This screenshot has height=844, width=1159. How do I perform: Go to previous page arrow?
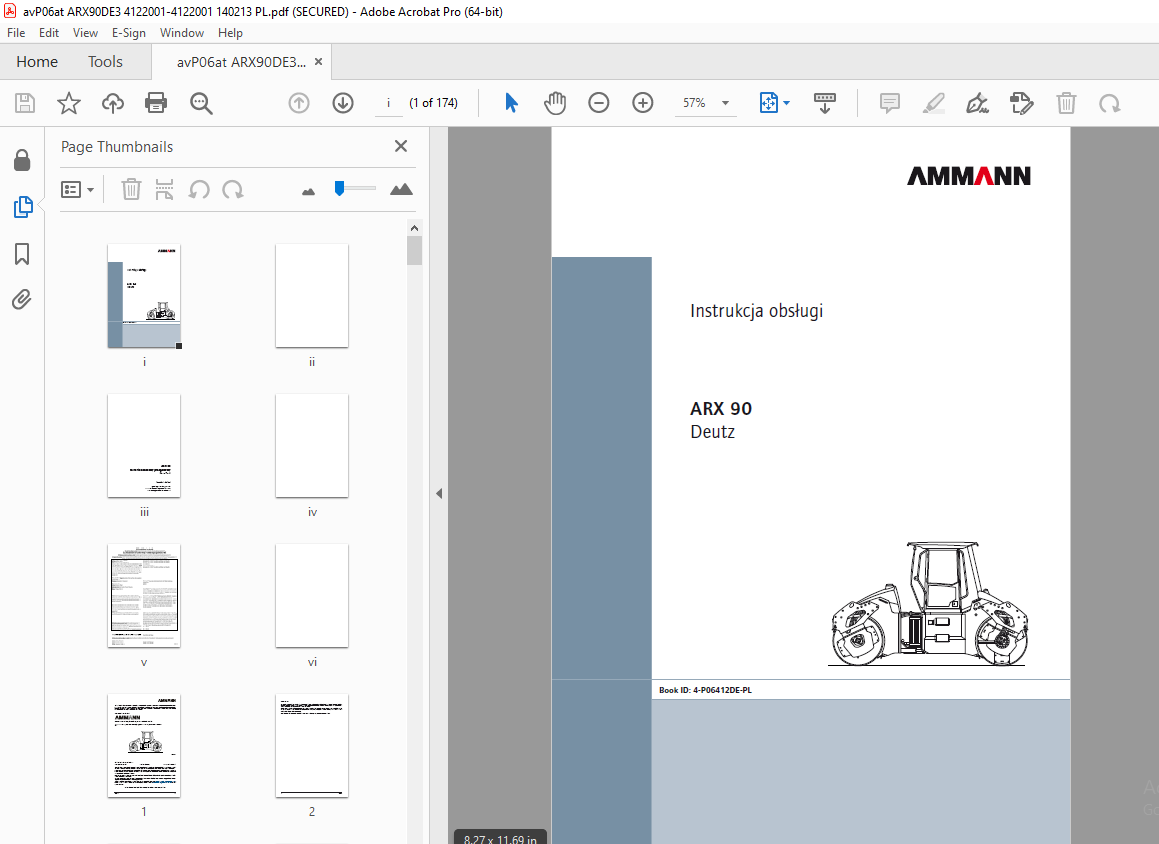pyautogui.click(x=299, y=103)
